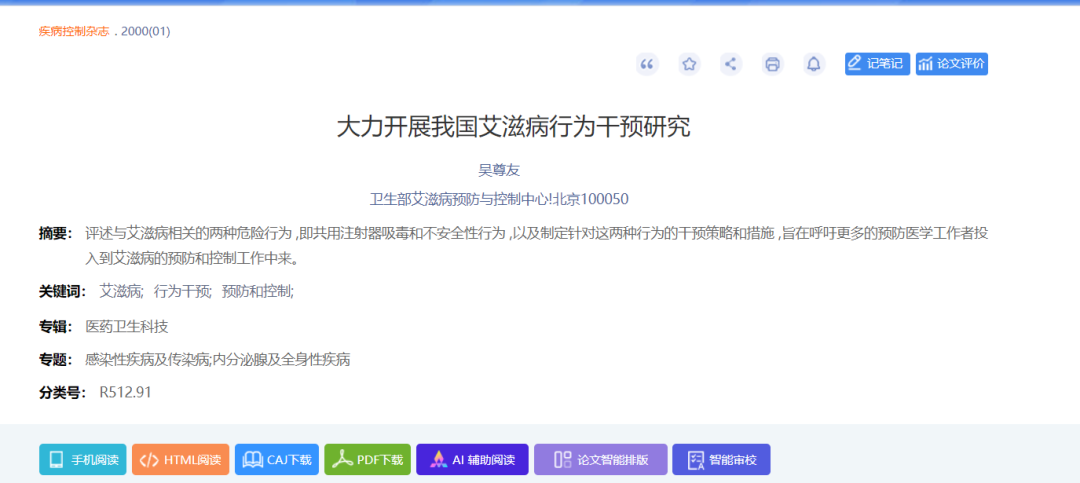This screenshot has width=1080, height=483.
Task: Select keyword 预防和控制
Action: pyautogui.click(x=258, y=291)
